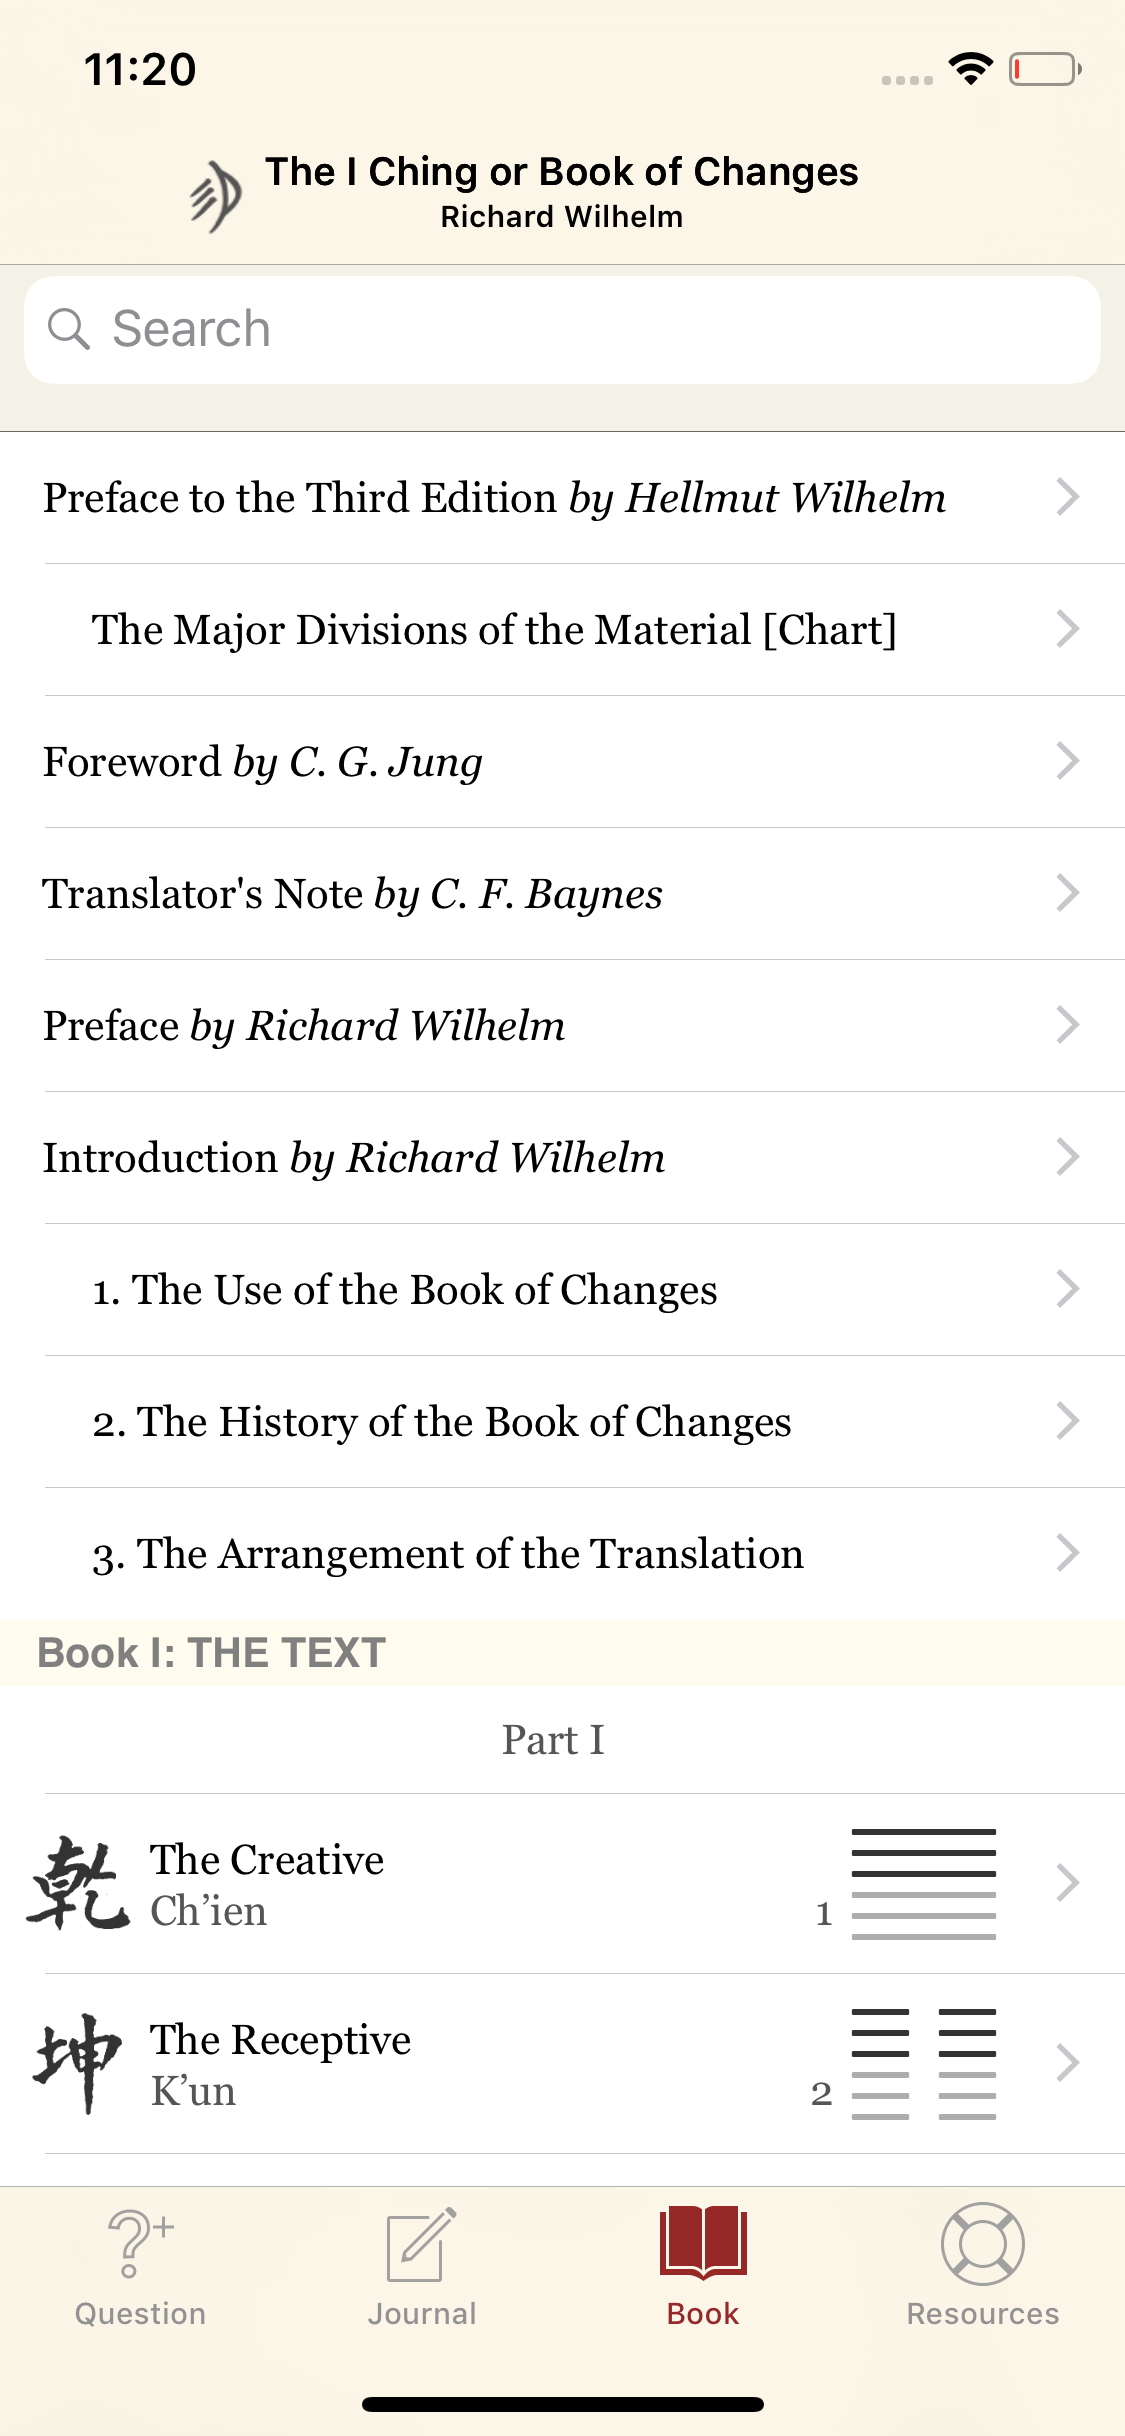Viewport: 1125px width, 2436px height.
Task: Tap the magnifying glass search icon
Action: click(x=69, y=329)
